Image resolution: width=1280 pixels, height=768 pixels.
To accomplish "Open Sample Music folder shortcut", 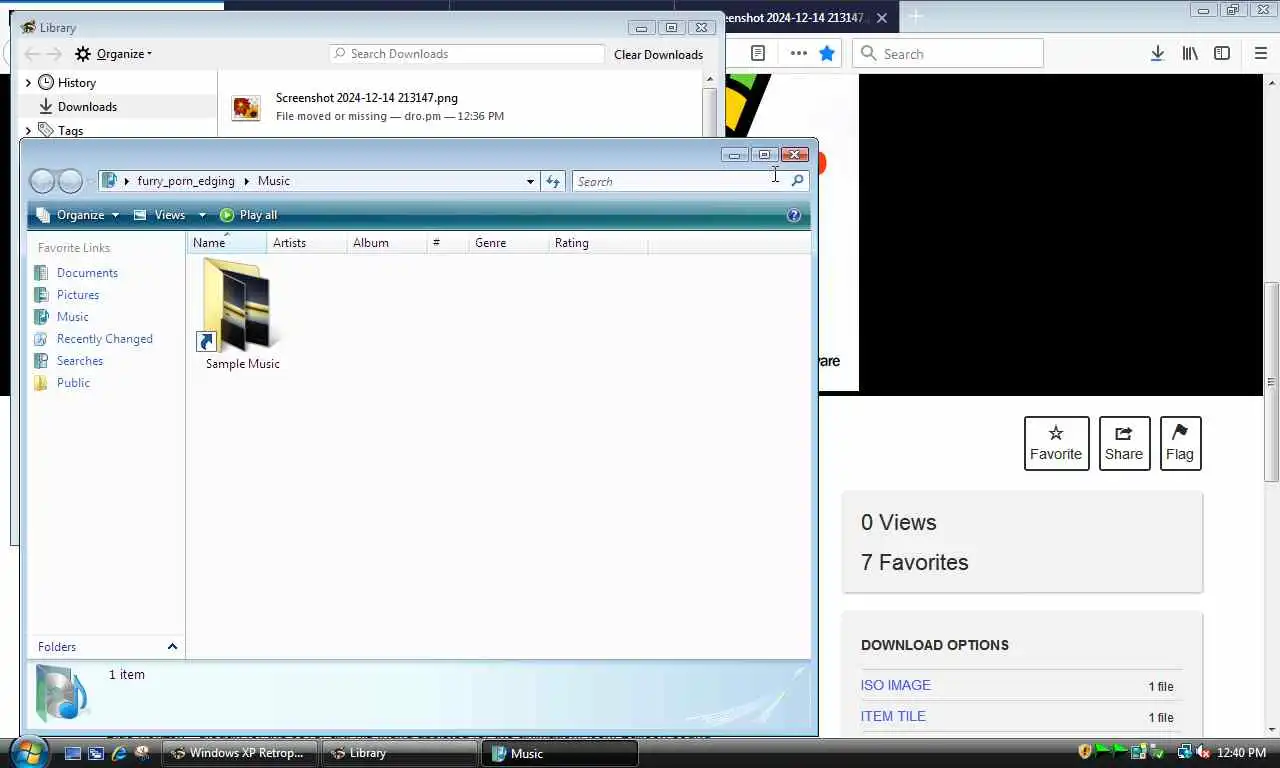I will point(239,314).
